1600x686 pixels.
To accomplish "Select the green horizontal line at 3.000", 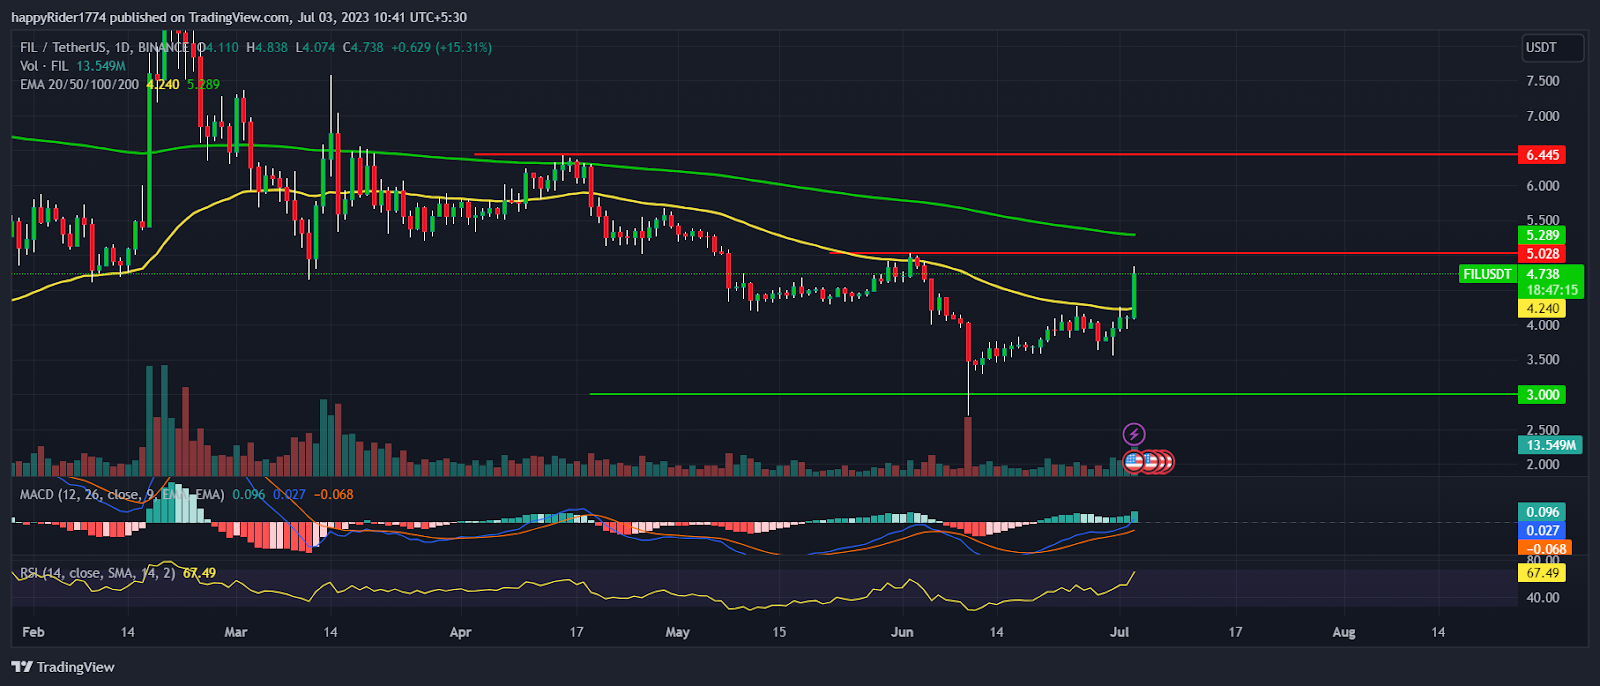I will click(x=1053, y=394).
